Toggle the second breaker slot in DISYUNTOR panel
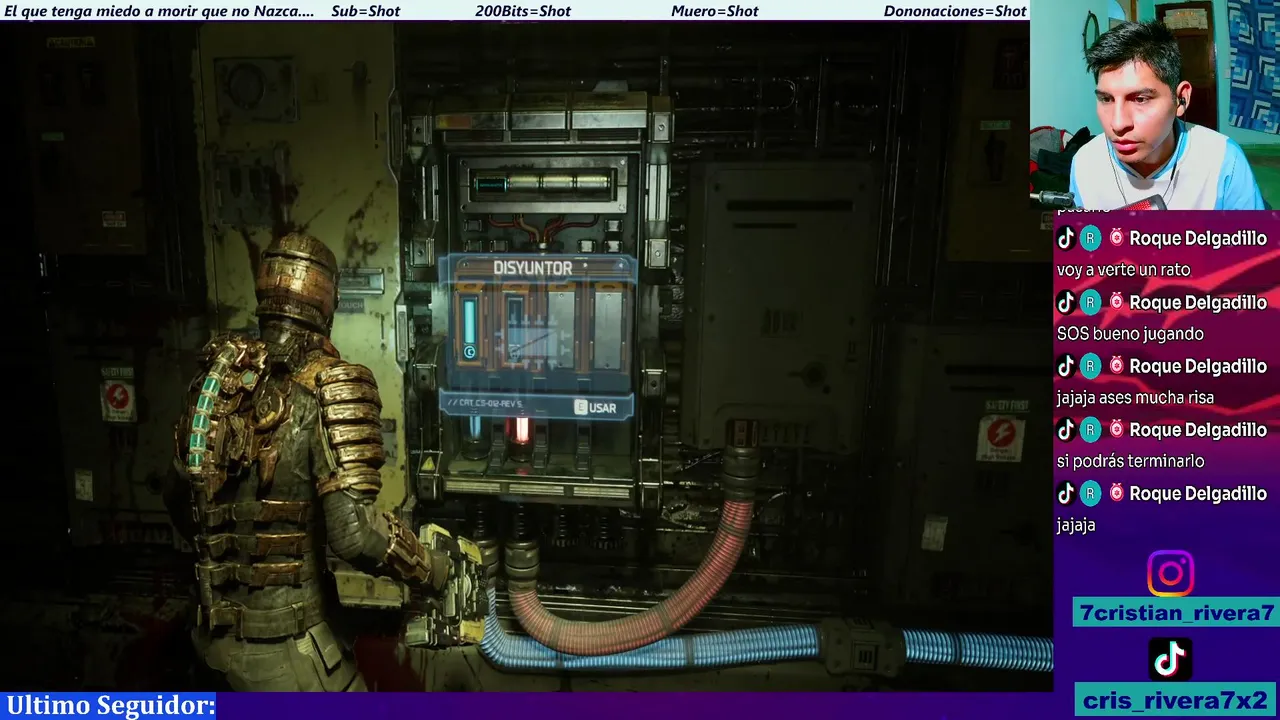Screen dimensions: 1280x720 tap(516, 327)
